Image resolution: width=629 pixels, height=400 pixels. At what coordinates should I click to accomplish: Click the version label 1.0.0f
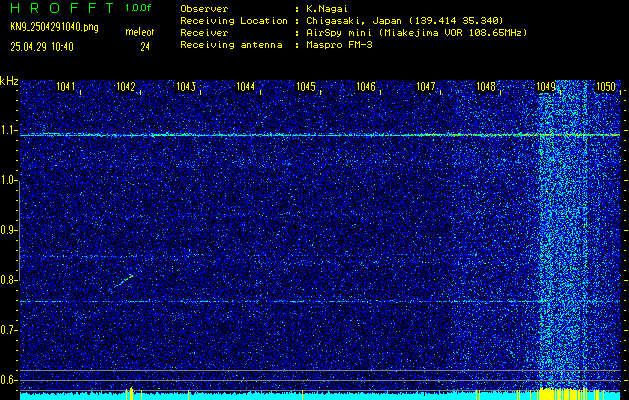tap(138, 8)
